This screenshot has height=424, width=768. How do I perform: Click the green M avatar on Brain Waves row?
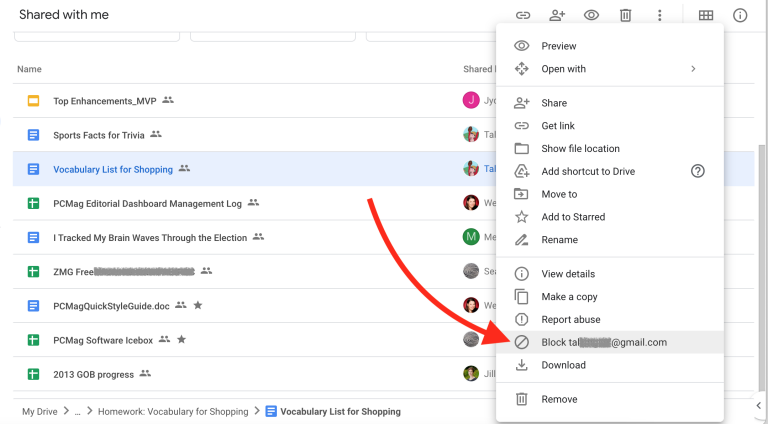click(471, 237)
